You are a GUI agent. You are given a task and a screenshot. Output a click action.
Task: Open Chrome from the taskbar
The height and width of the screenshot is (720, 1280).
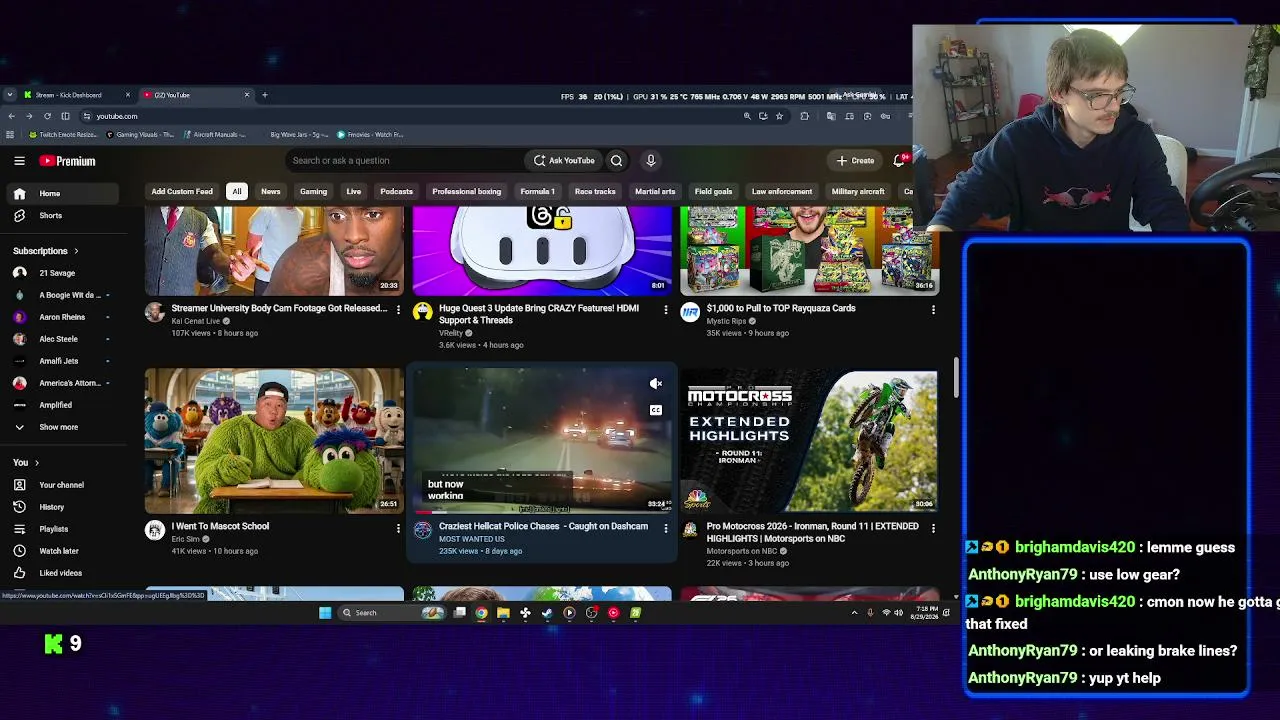(481, 613)
